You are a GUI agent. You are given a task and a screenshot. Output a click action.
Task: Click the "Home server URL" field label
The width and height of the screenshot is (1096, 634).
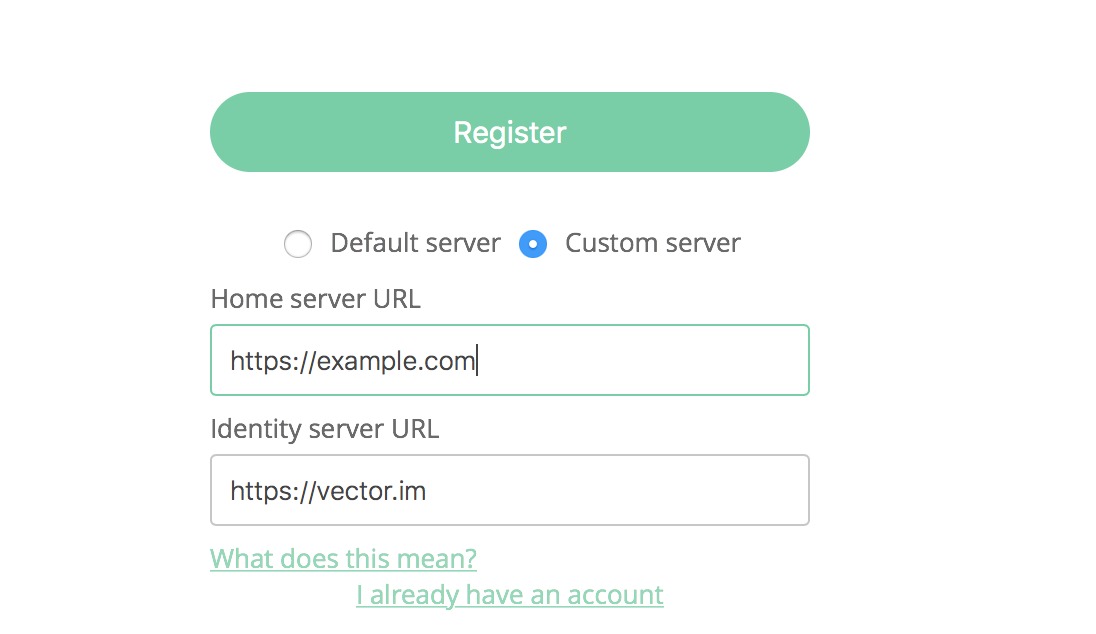pyautogui.click(x=315, y=298)
